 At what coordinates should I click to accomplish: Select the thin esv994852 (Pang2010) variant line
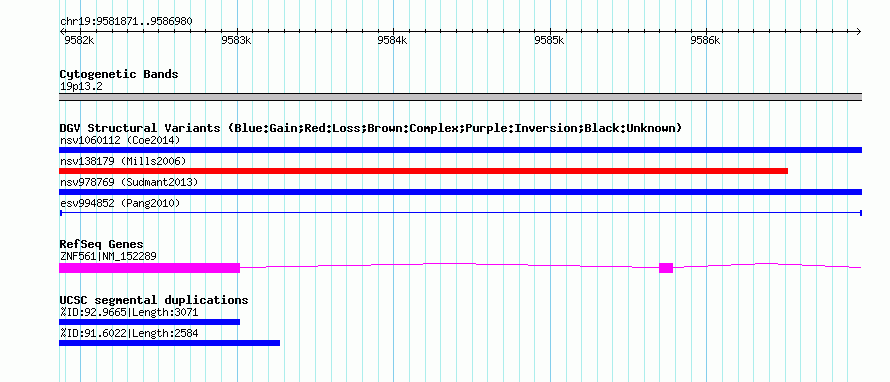[460, 213]
